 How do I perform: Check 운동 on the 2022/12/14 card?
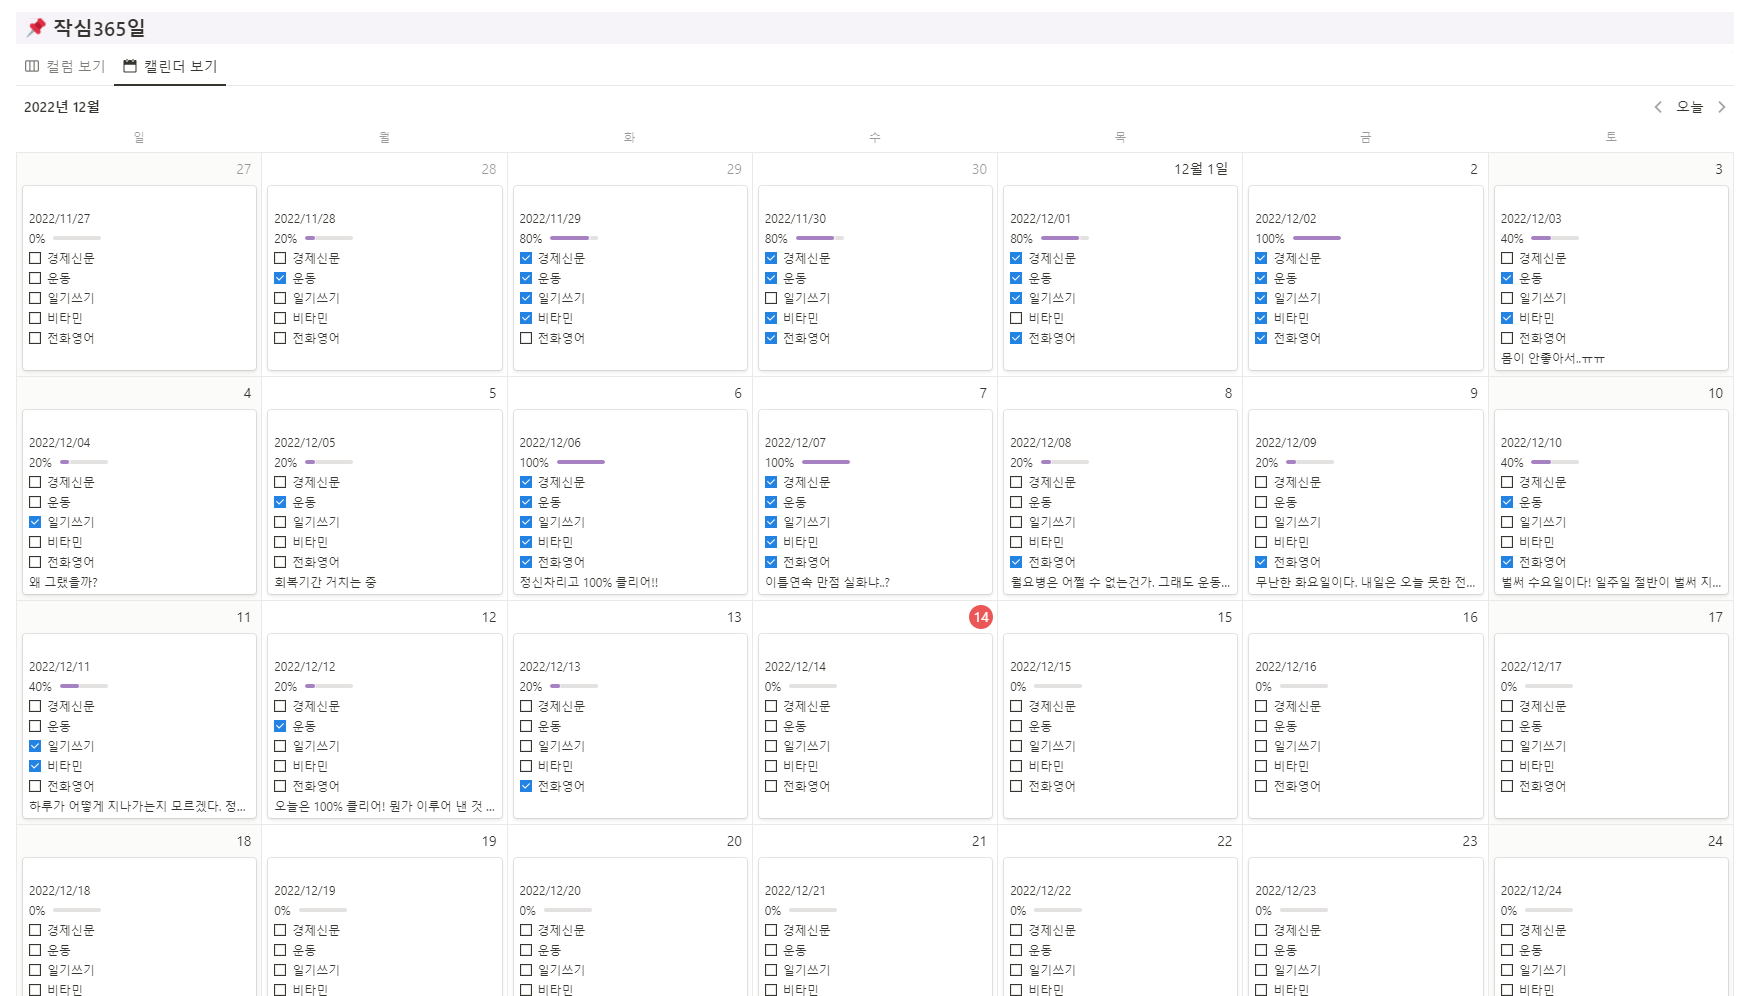pyautogui.click(x=771, y=726)
